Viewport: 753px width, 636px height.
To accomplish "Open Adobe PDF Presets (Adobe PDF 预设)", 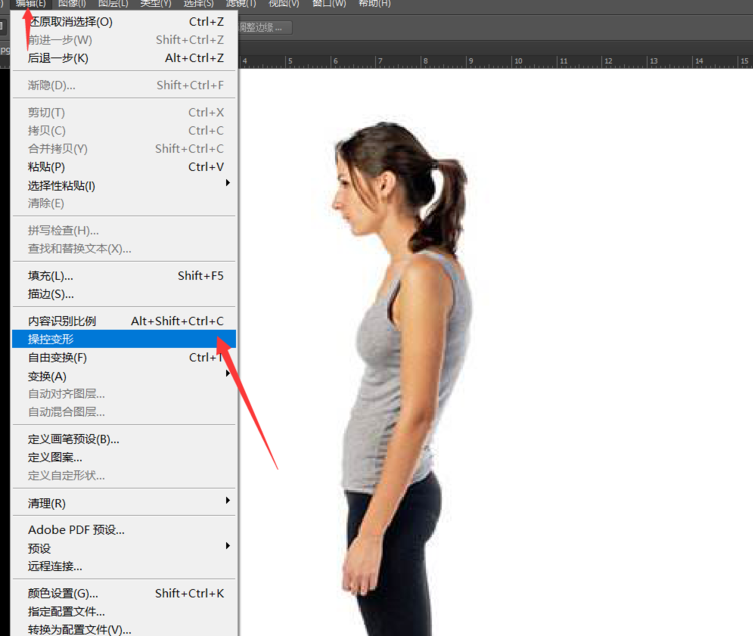I will (x=76, y=530).
